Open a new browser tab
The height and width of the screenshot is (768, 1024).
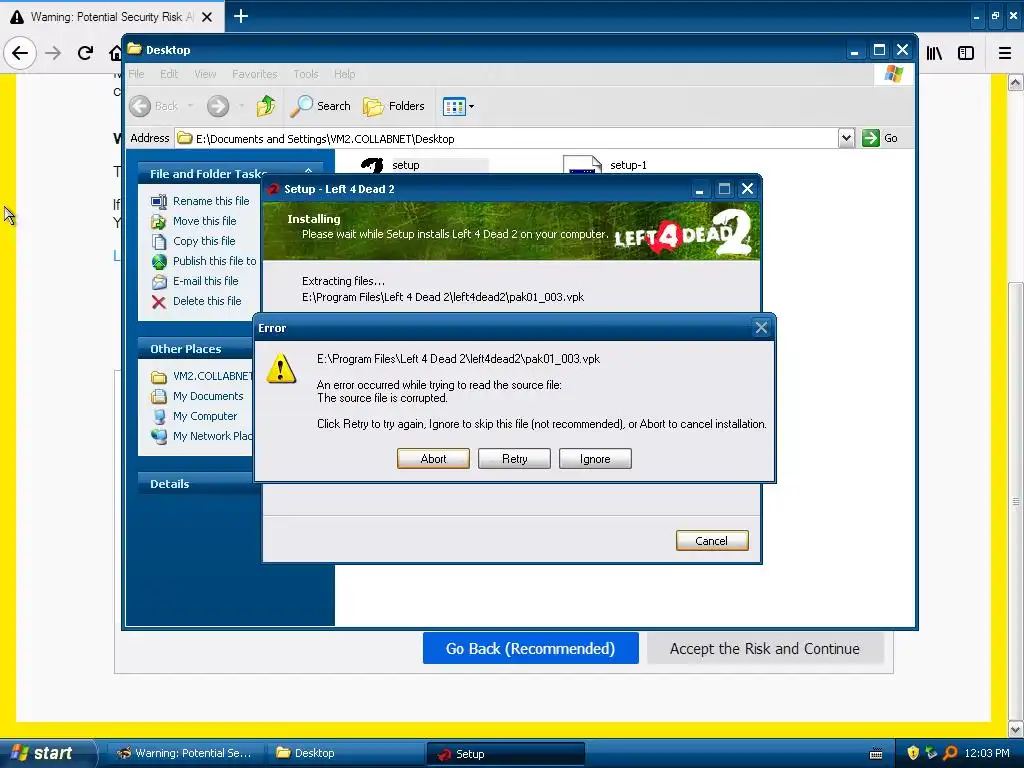tap(241, 16)
